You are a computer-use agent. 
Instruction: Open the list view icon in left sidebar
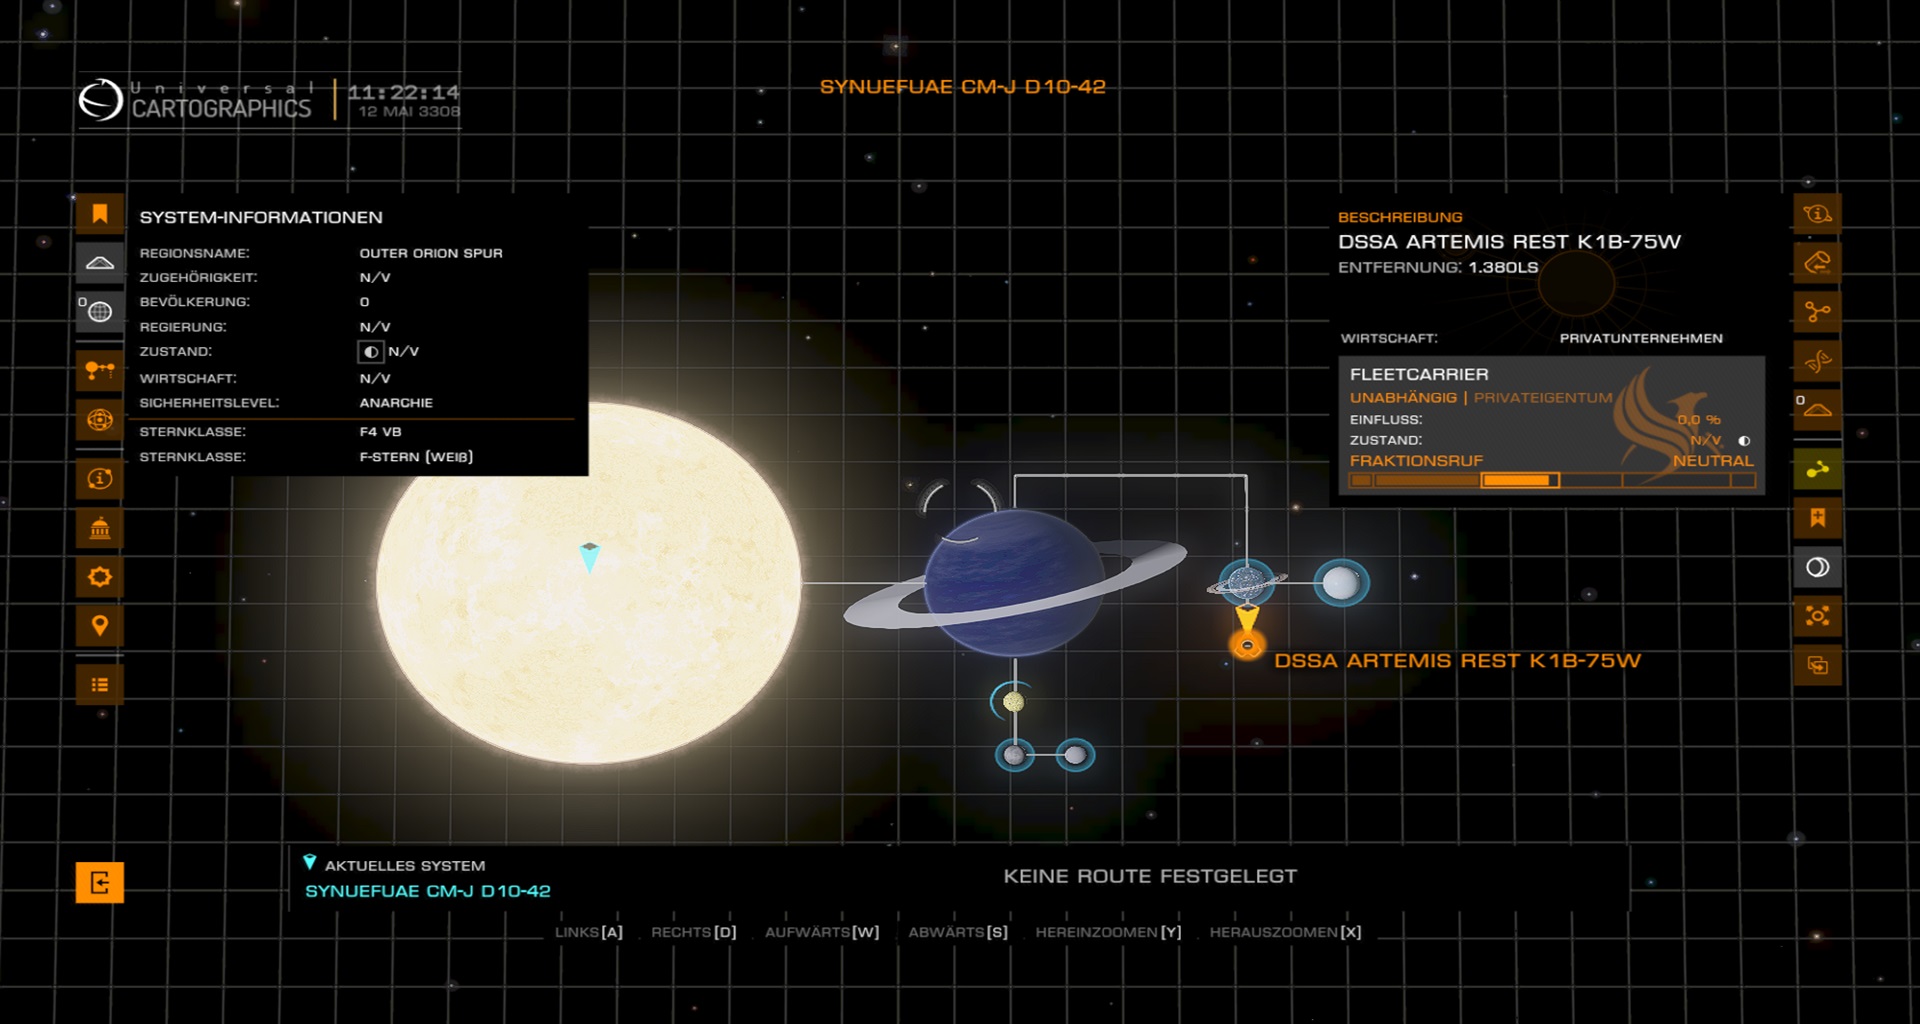tap(100, 685)
